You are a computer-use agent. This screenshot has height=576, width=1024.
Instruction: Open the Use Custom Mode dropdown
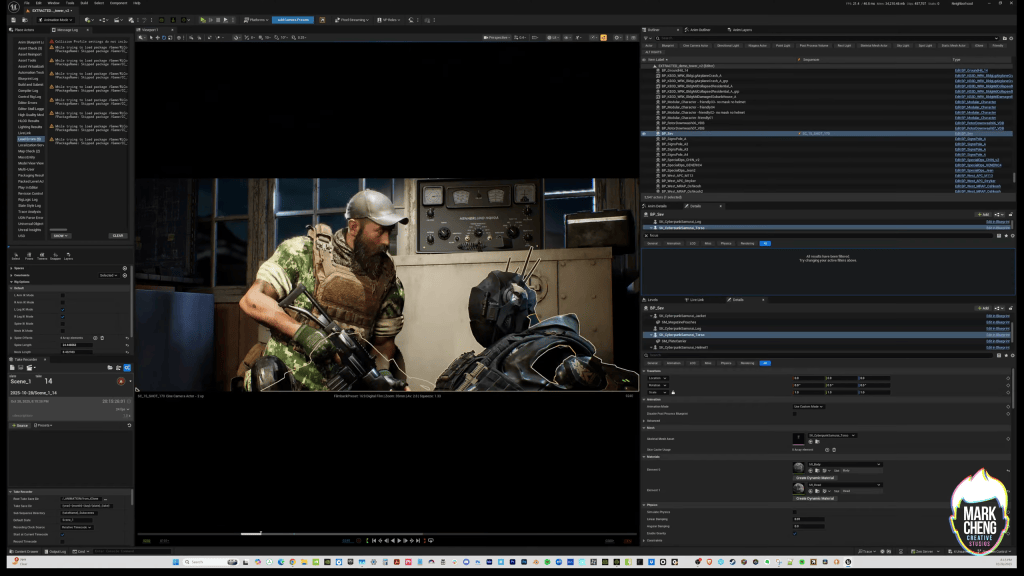click(x=808, y=406)
